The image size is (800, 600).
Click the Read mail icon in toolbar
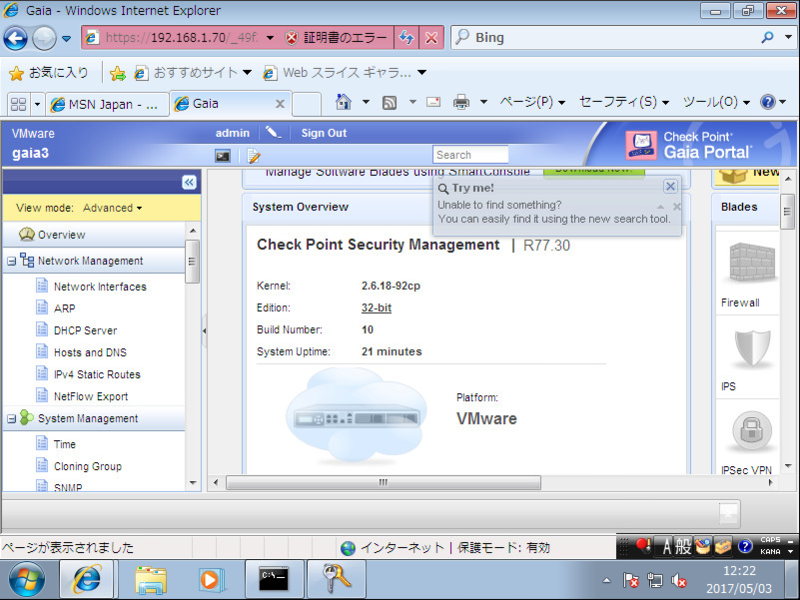click(x=433, y=102)
